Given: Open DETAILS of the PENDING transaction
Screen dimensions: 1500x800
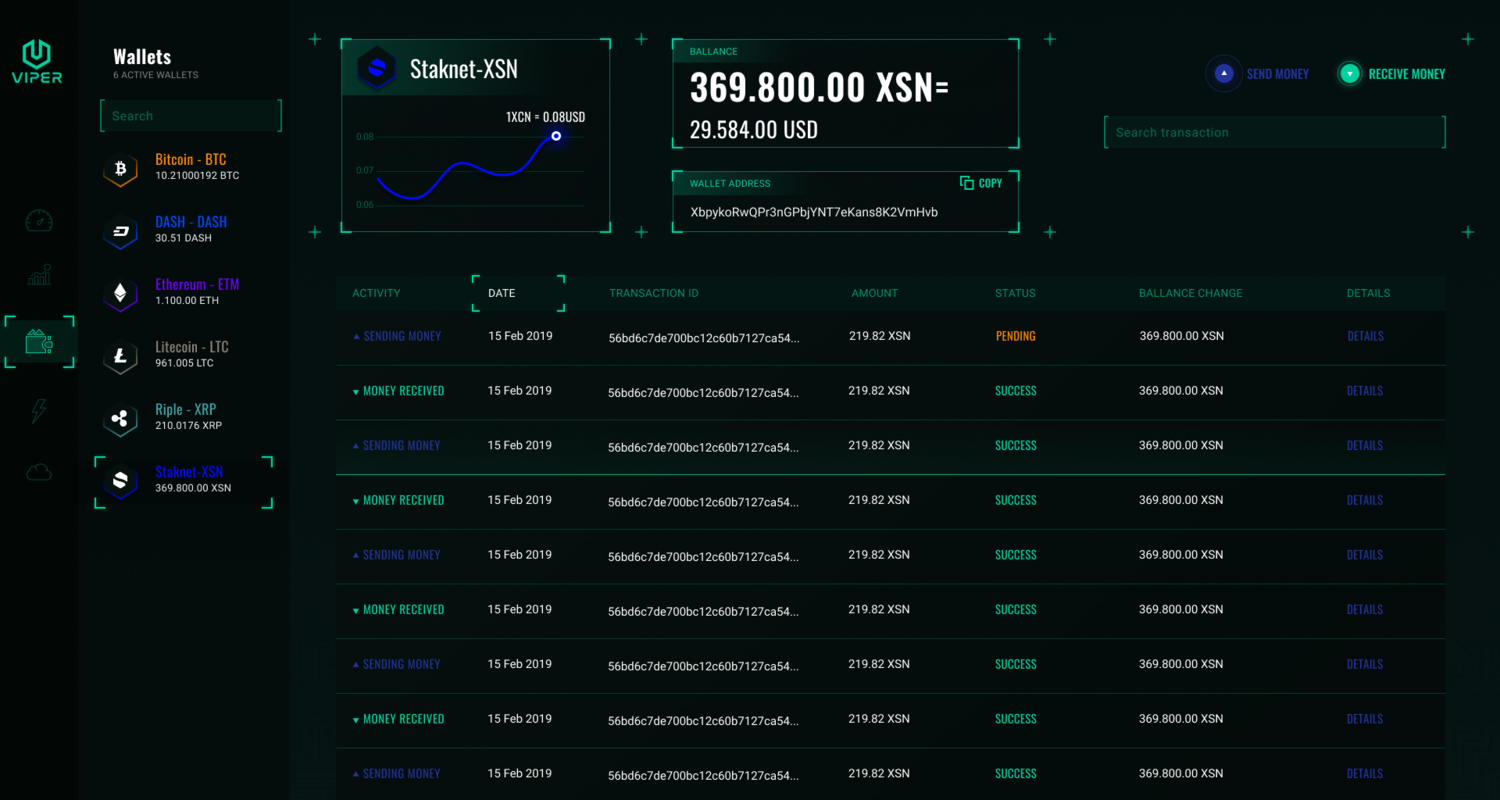Looking at the screenshot, I should click(1365, 336).
